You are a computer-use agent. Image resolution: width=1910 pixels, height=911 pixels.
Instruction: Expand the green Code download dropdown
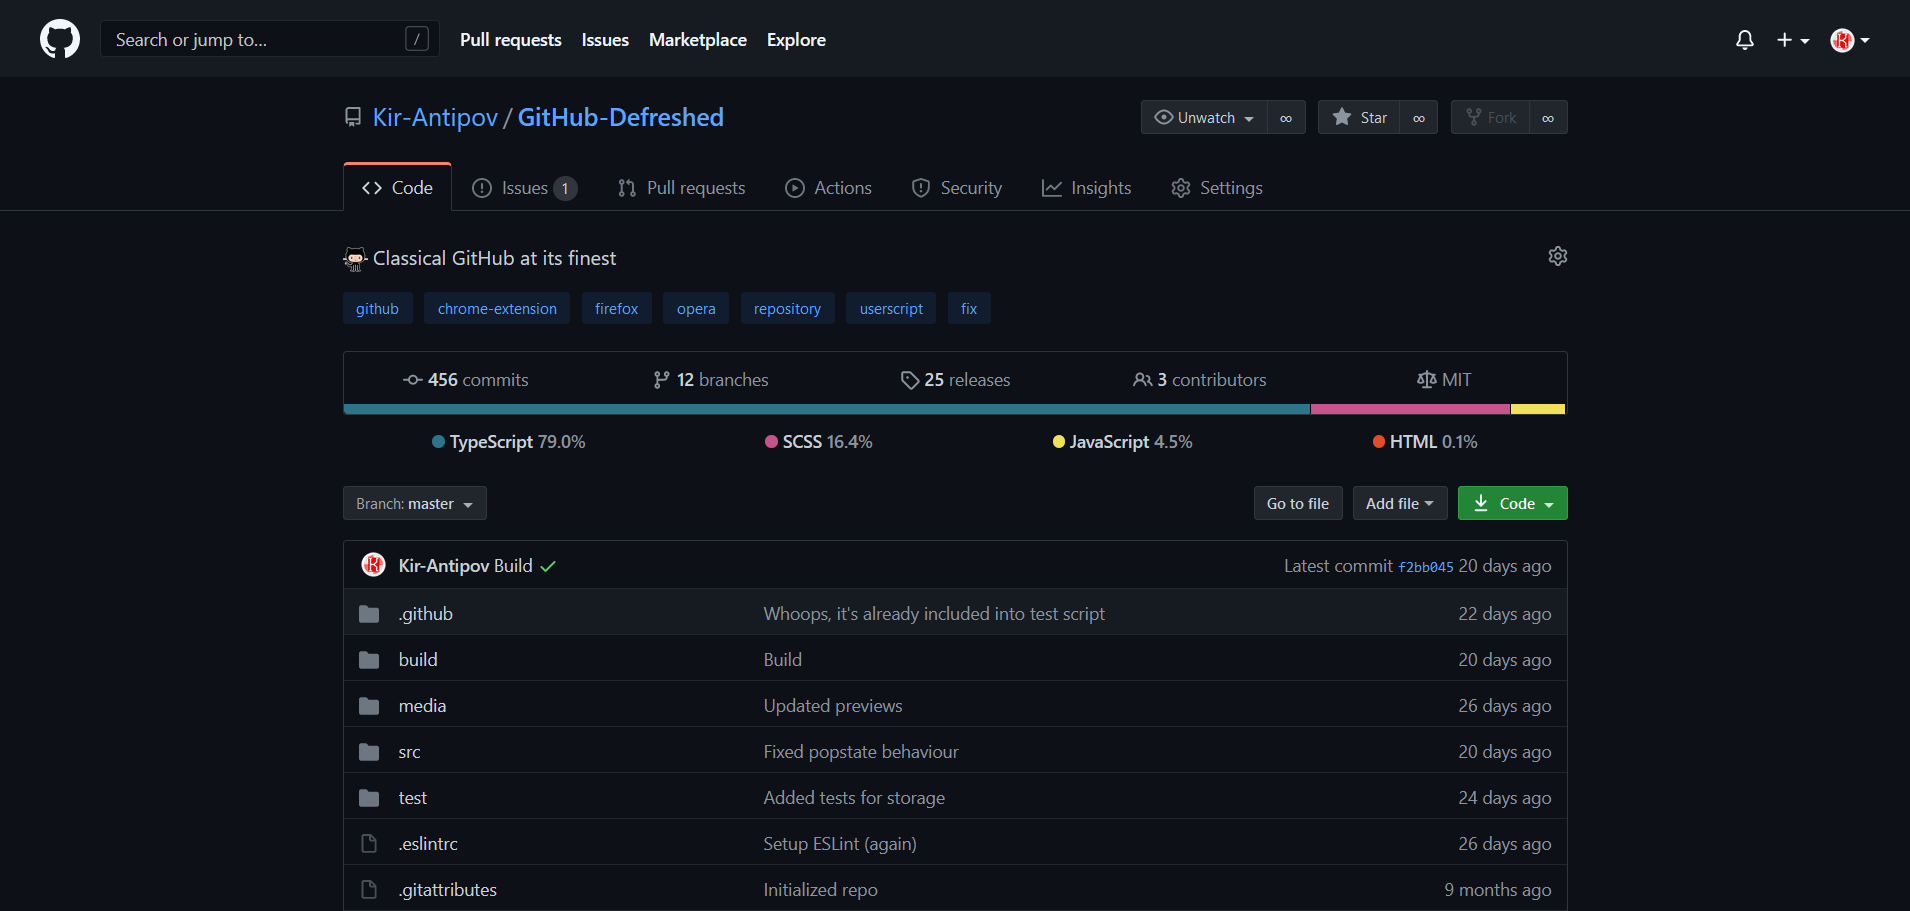pyautogui.click(x=1512, y=503)
